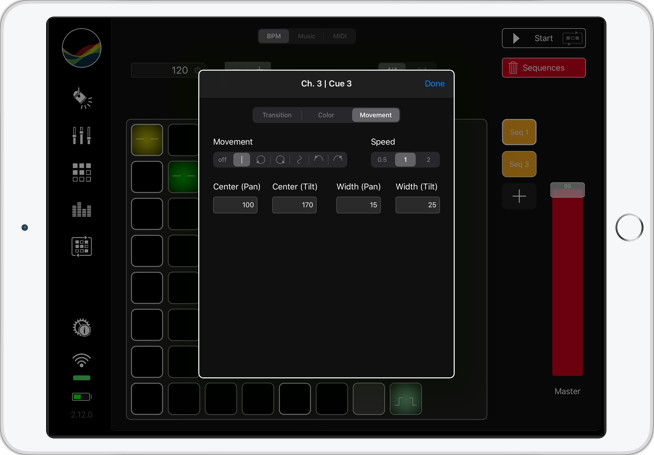654x455 pixels.
Task: Turn movement off
Action: click(x=222, y=160)
